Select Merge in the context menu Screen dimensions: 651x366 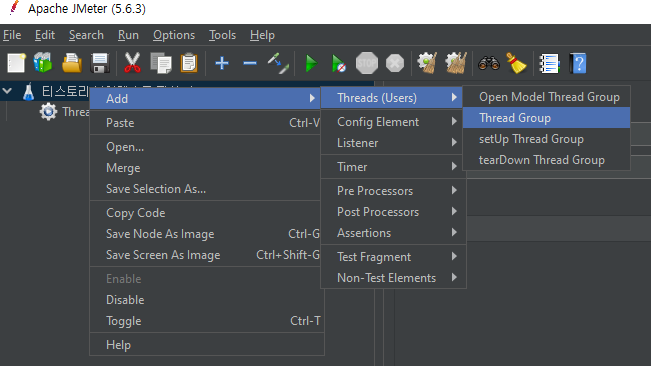pos(206,168)
